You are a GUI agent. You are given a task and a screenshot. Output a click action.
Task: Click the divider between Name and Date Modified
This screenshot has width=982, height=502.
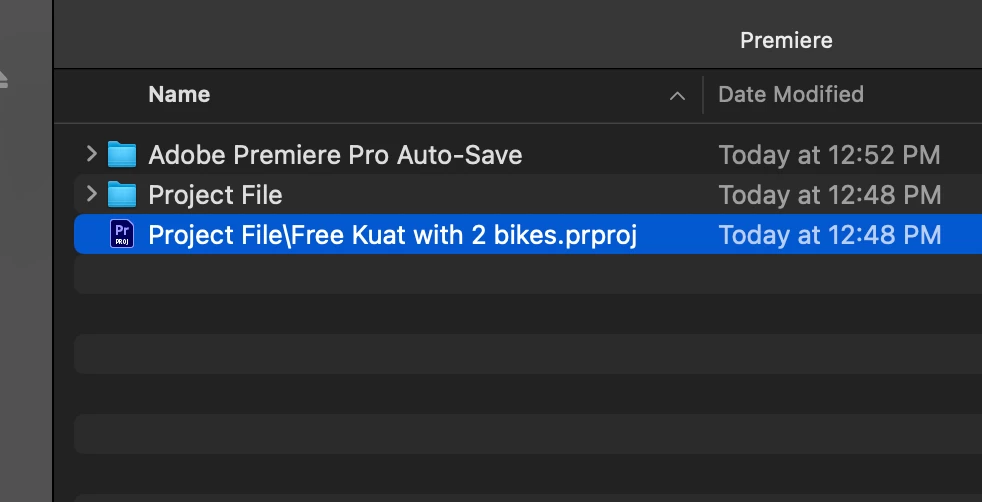coord(703,95)
